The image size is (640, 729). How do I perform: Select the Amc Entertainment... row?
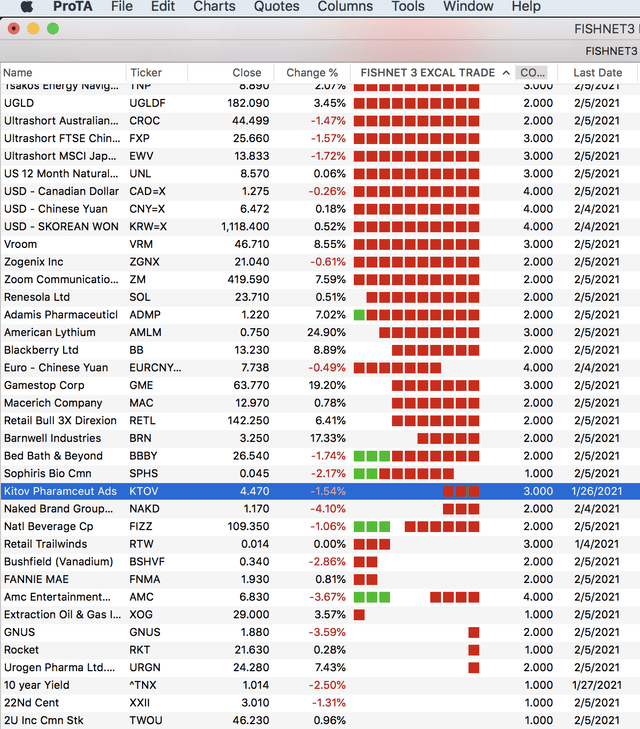click(320, 597)
